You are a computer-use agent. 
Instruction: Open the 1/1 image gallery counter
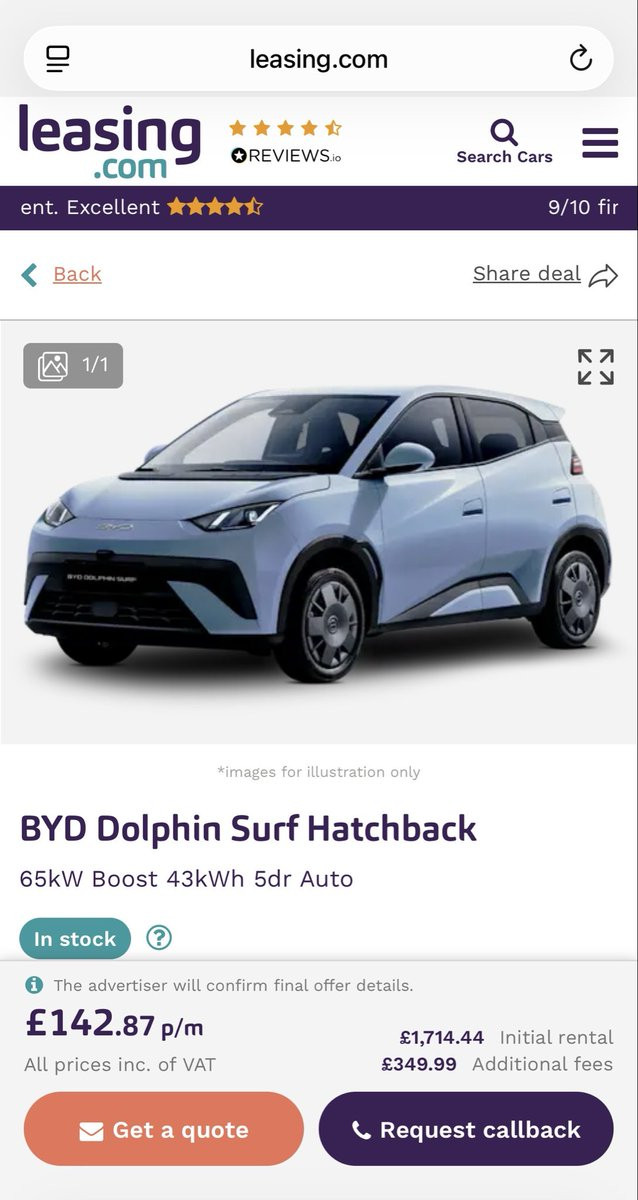(x=73, y=366)
